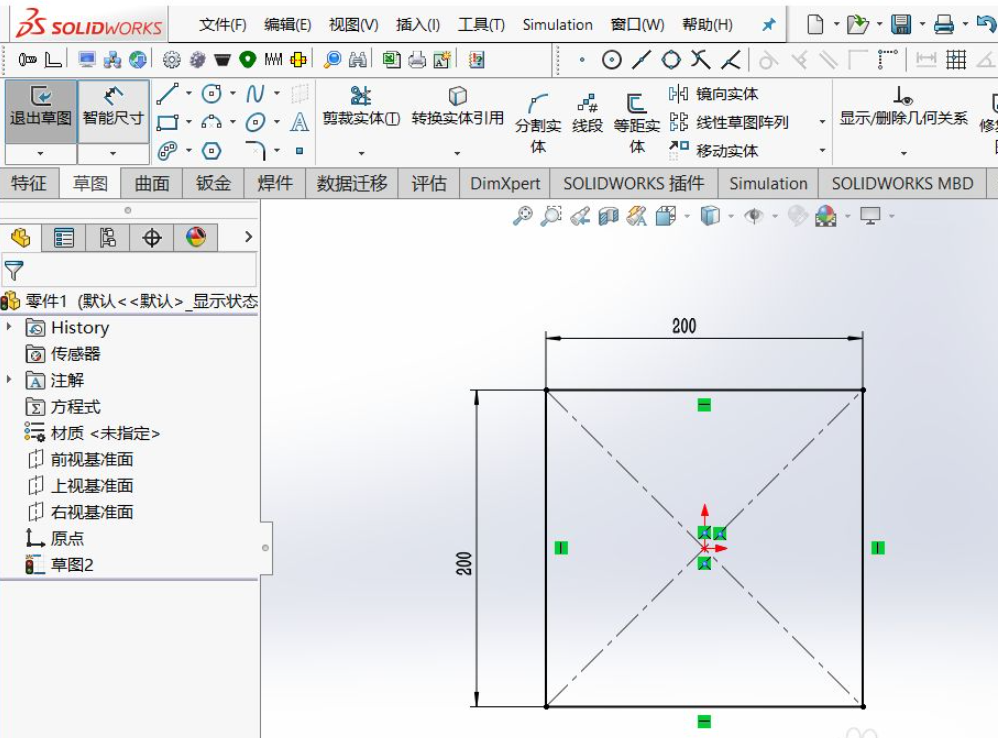This screenshot has width=998, height=738.
Task: Open the Spline tool dropdown arrow
Action: pyautogui.click(x=277, y=94)
